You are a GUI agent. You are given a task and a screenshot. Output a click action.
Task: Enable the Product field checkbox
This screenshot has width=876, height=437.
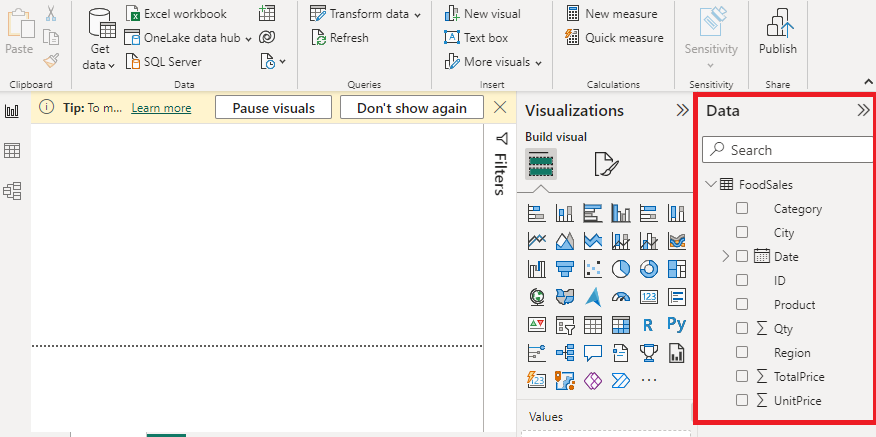(742, 305)
